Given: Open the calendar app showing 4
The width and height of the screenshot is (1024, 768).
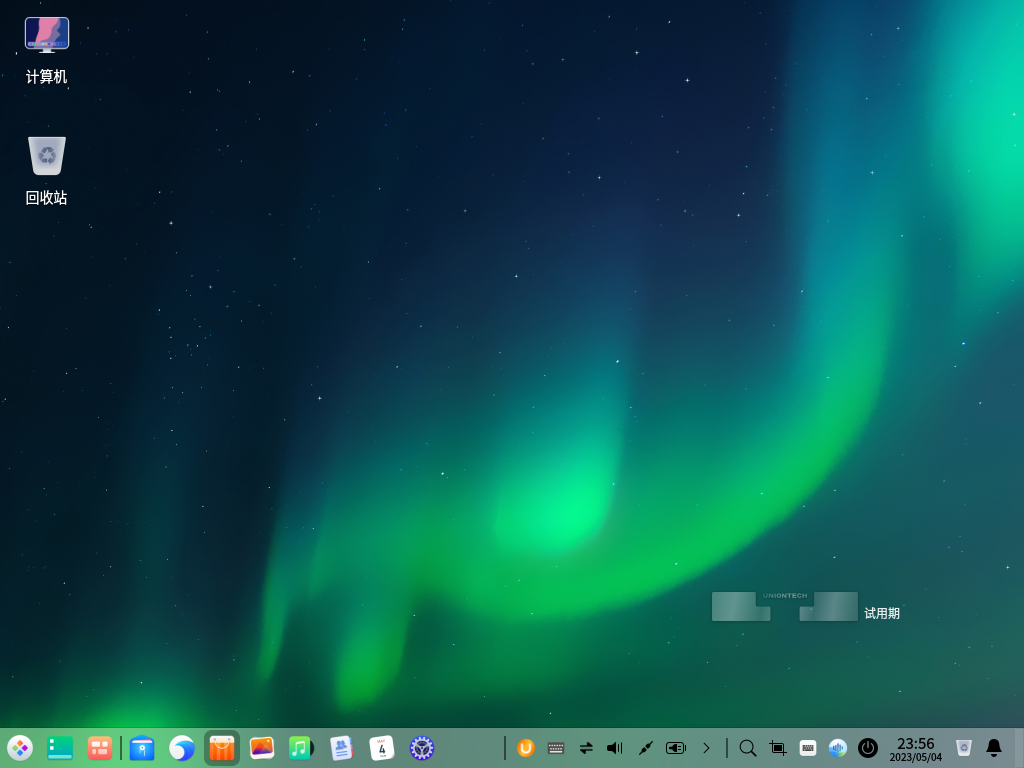Looking at the screenshot, I should point(381,748).
